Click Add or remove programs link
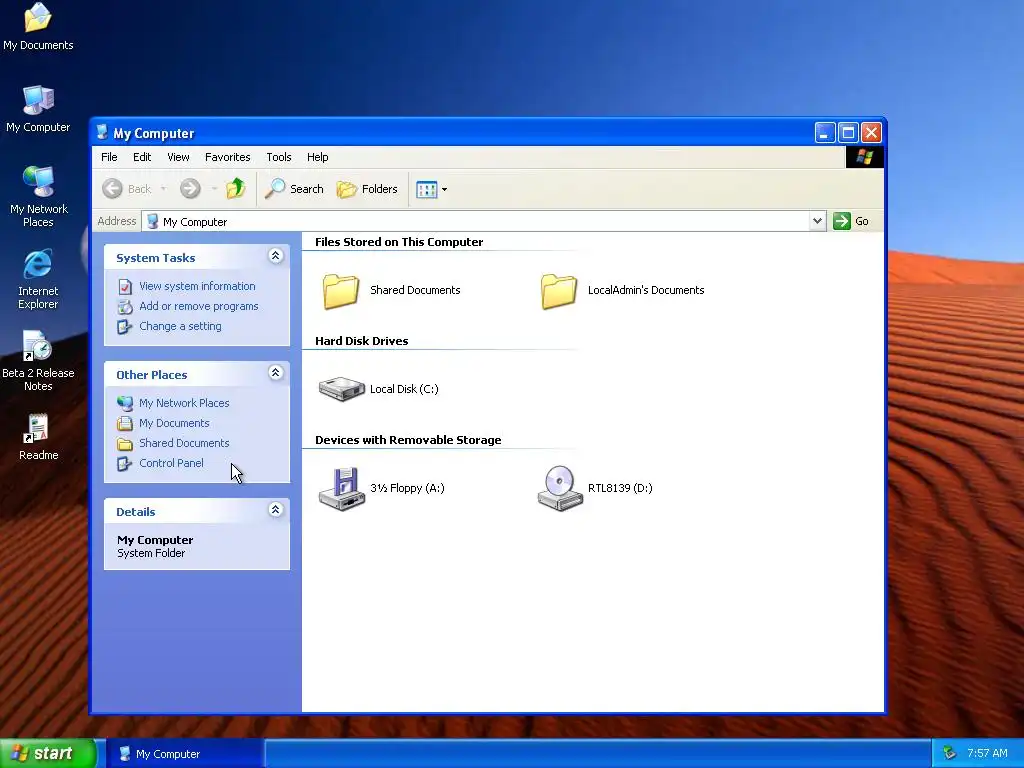Screen dimensions: 1024x768 click(199, 306)
